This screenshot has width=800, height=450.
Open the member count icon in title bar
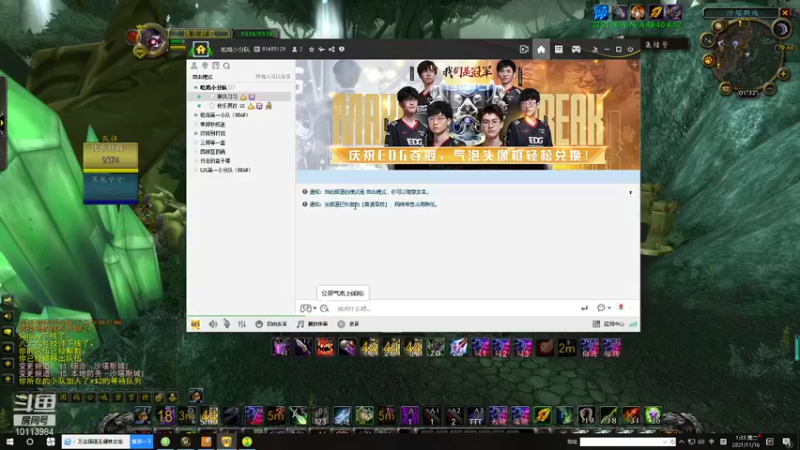tap(296, 49)
